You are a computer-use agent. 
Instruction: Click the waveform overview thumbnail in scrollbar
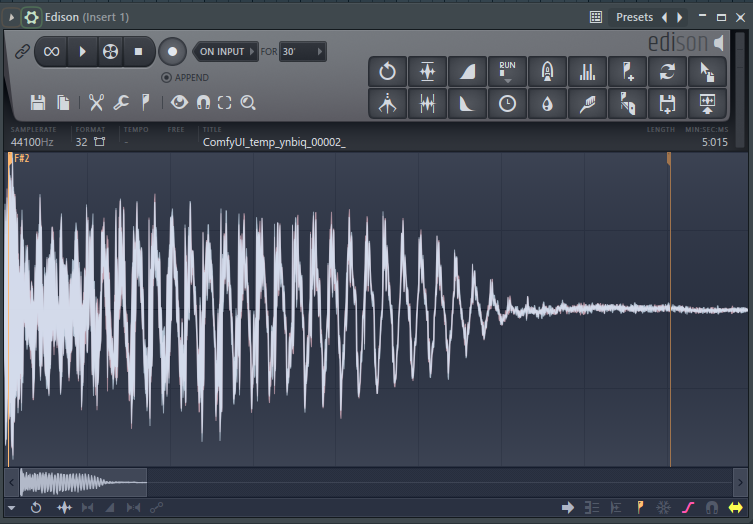pos(82,483)
